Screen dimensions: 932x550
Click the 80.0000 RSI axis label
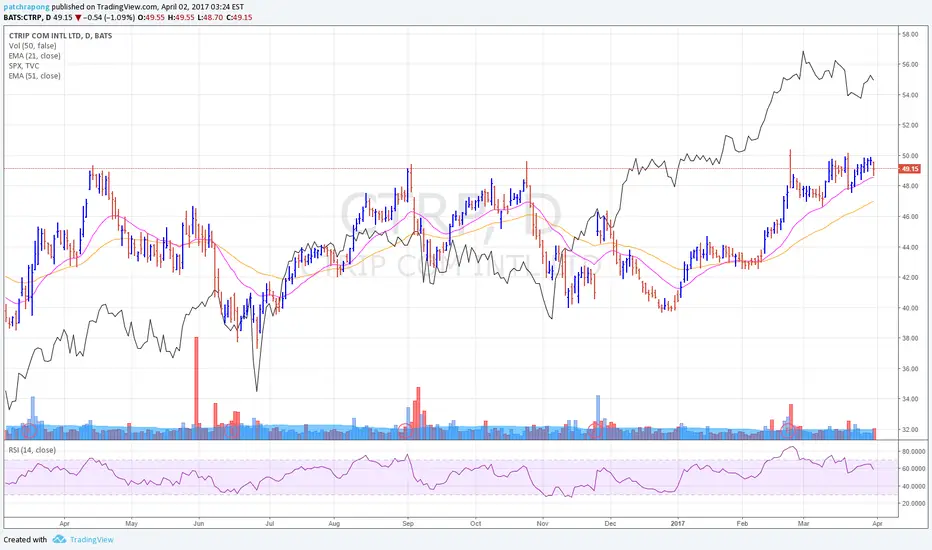914,452
